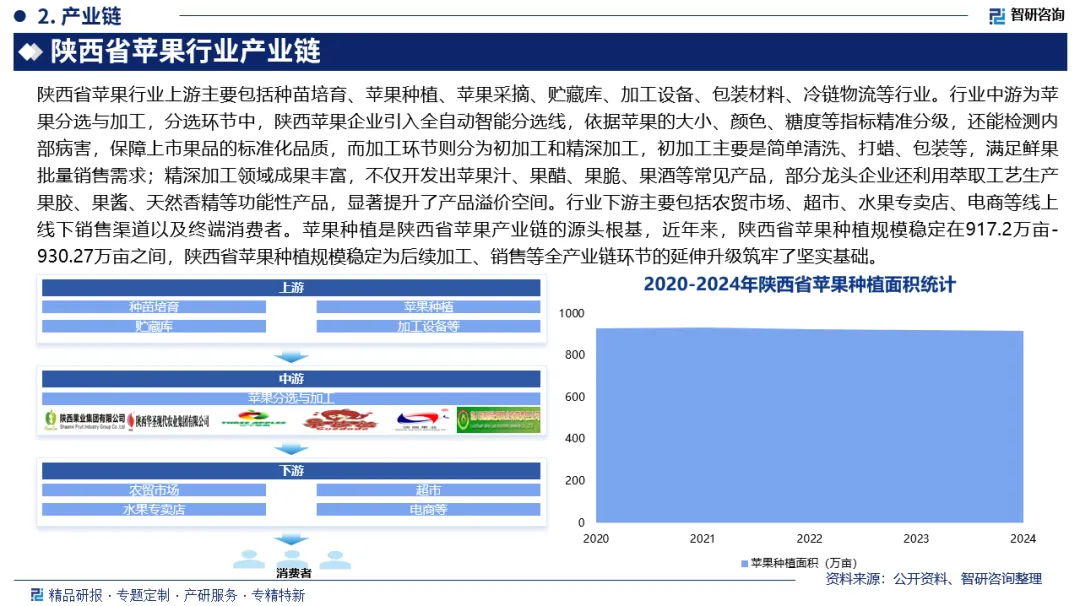1080x606 pixels.
Task: Click the 加工设备等 box
Action: pos(428,326)
